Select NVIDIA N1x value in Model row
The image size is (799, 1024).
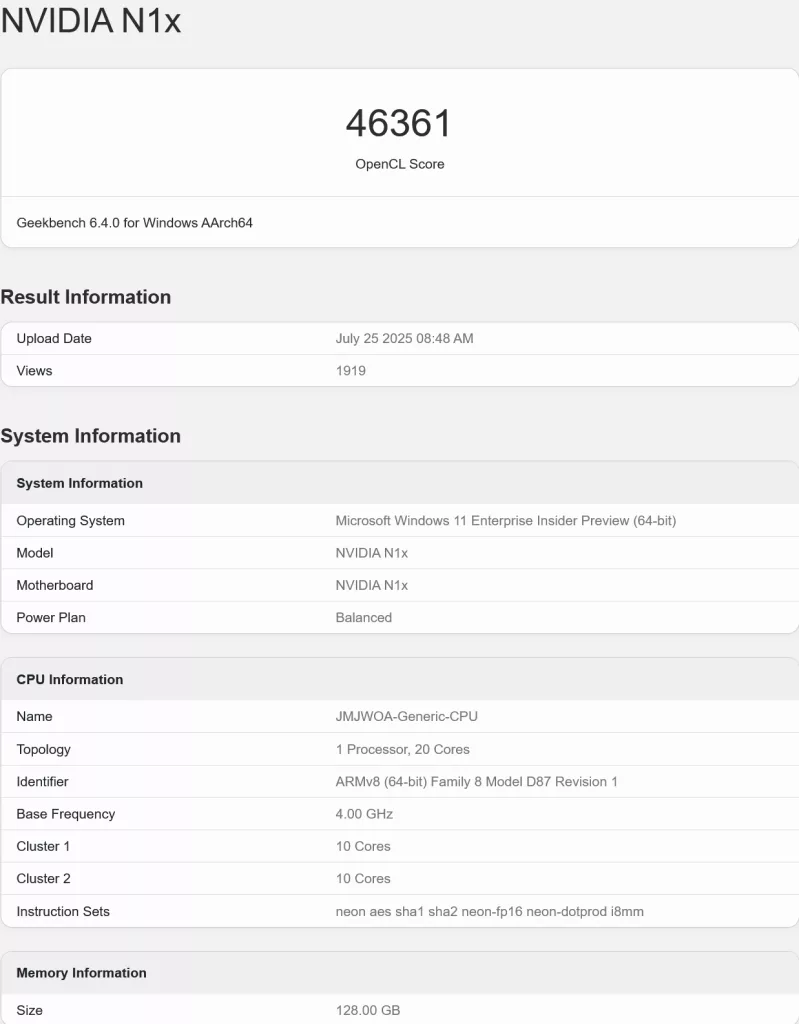[x=372, y=552]
